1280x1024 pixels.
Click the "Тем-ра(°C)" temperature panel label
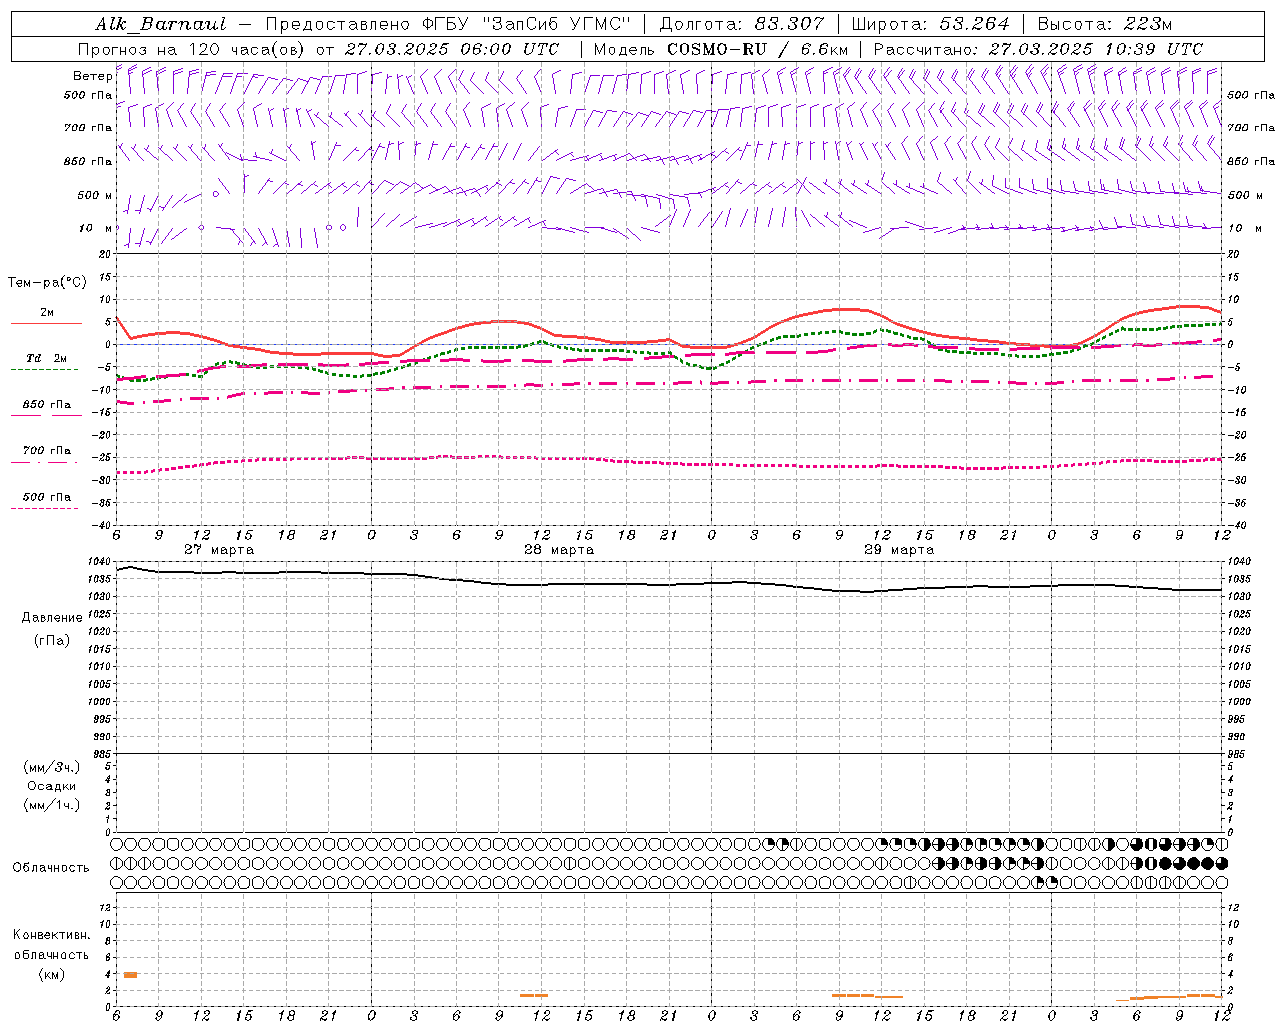(x=47, y=283)
